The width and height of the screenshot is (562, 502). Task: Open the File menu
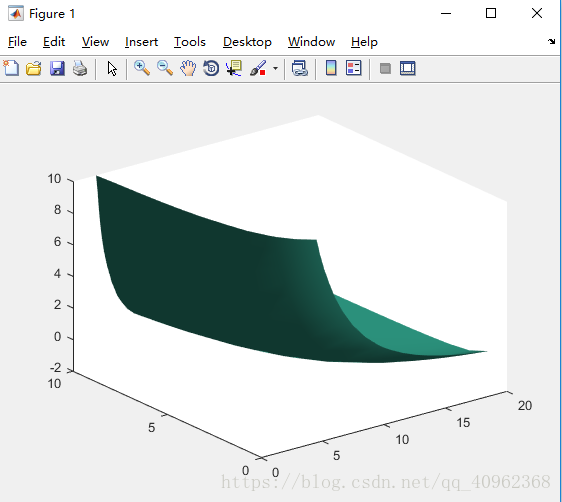pos(17,42)
